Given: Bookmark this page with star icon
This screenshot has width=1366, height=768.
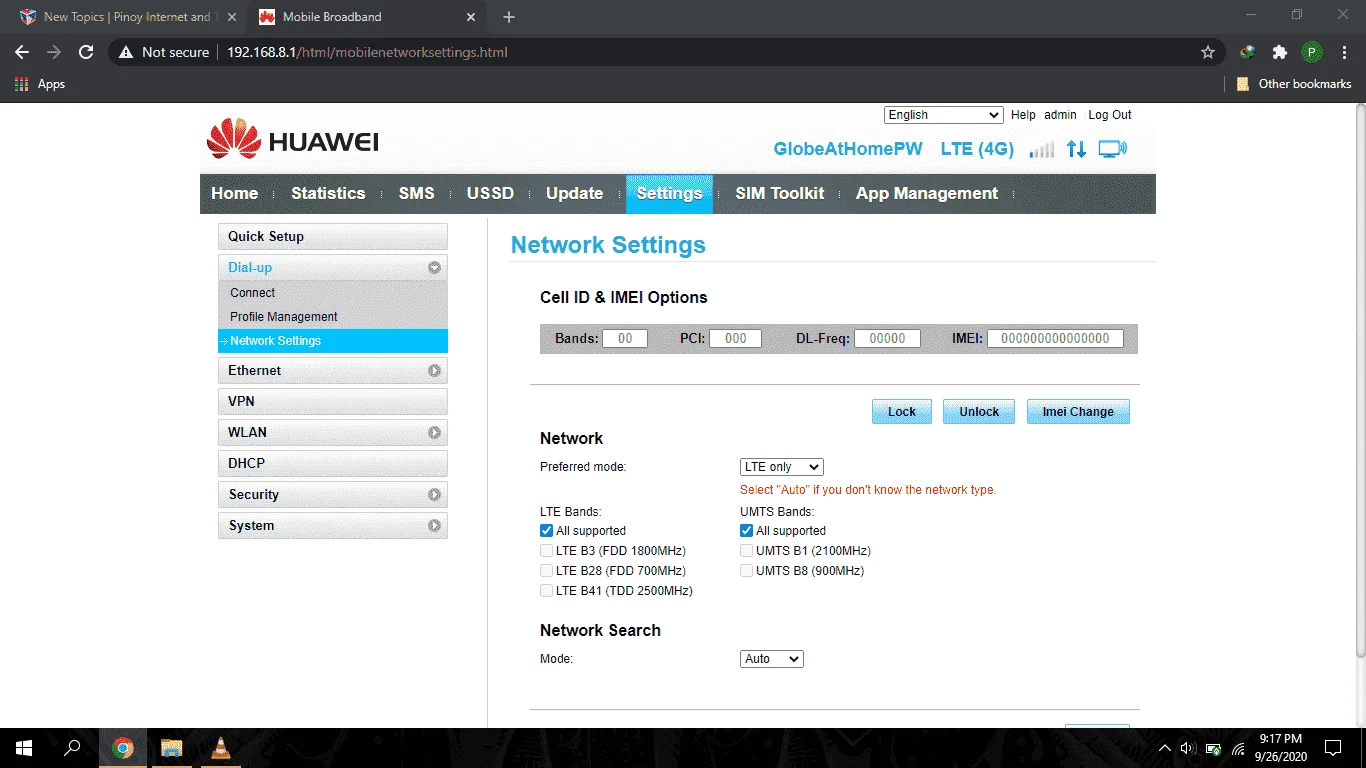Looking at the screenshot, I should [x=1208, y=52].
